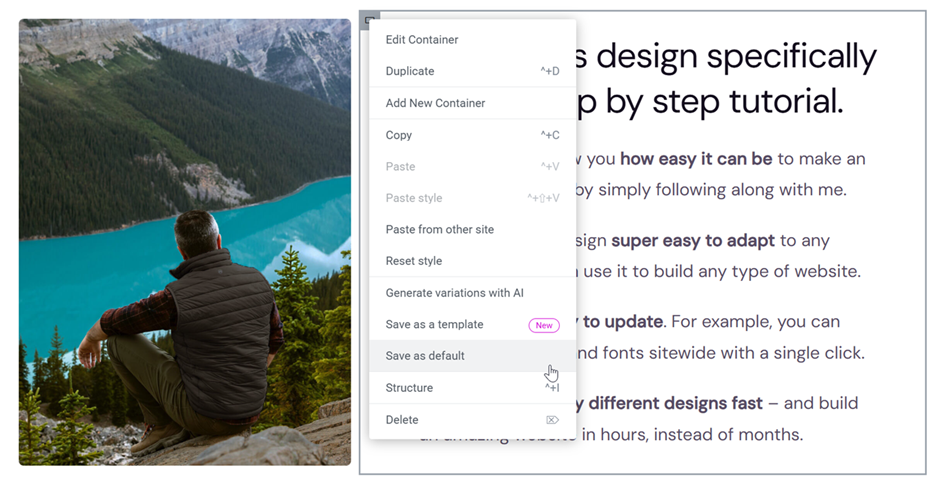Click the text 'in hours, instead of months.'

[692, 435]
